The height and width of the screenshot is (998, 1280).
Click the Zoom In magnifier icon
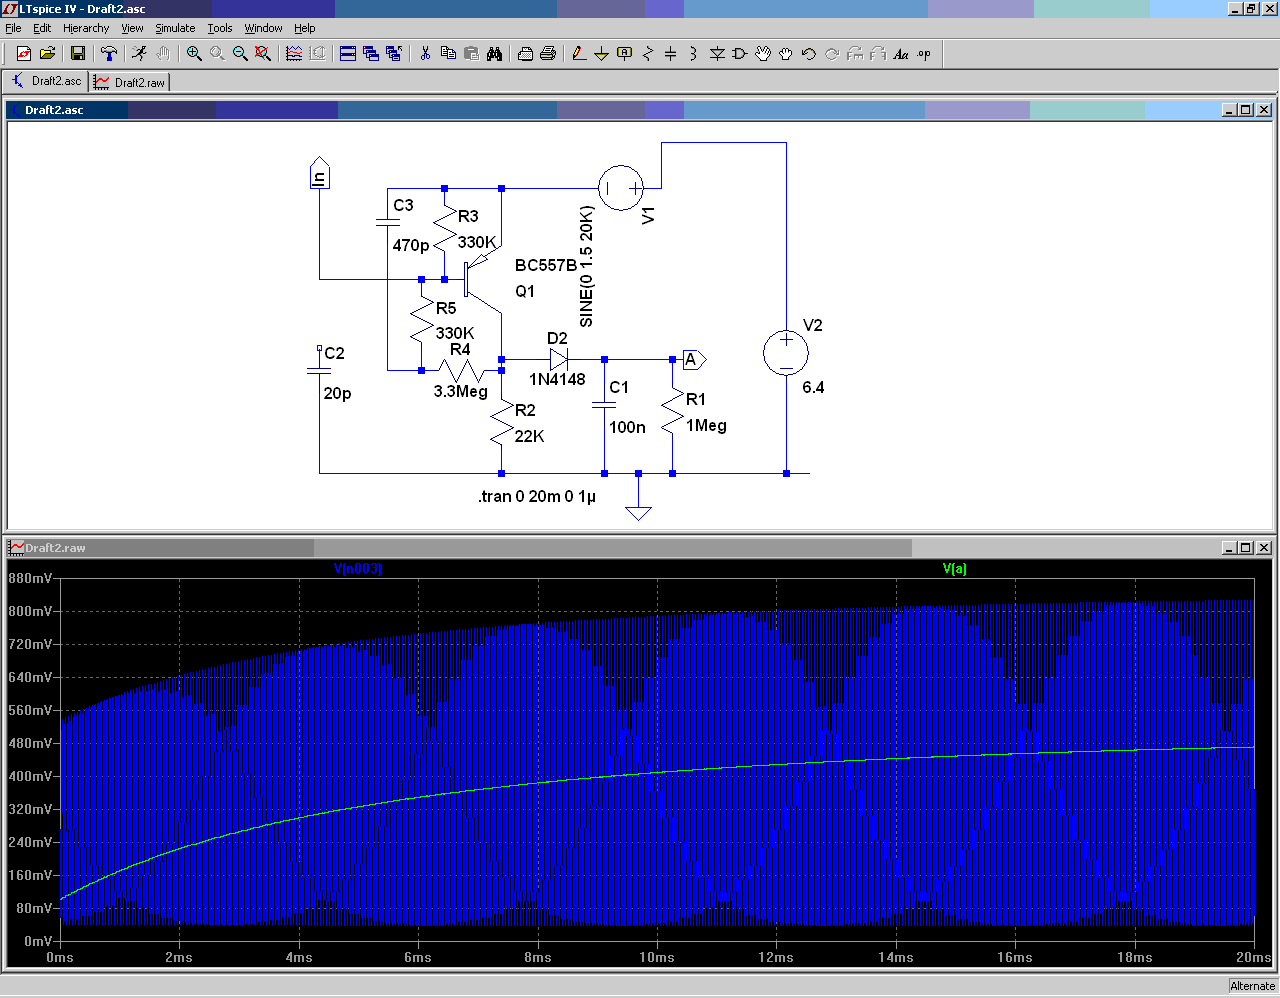[x=194, y=54]
